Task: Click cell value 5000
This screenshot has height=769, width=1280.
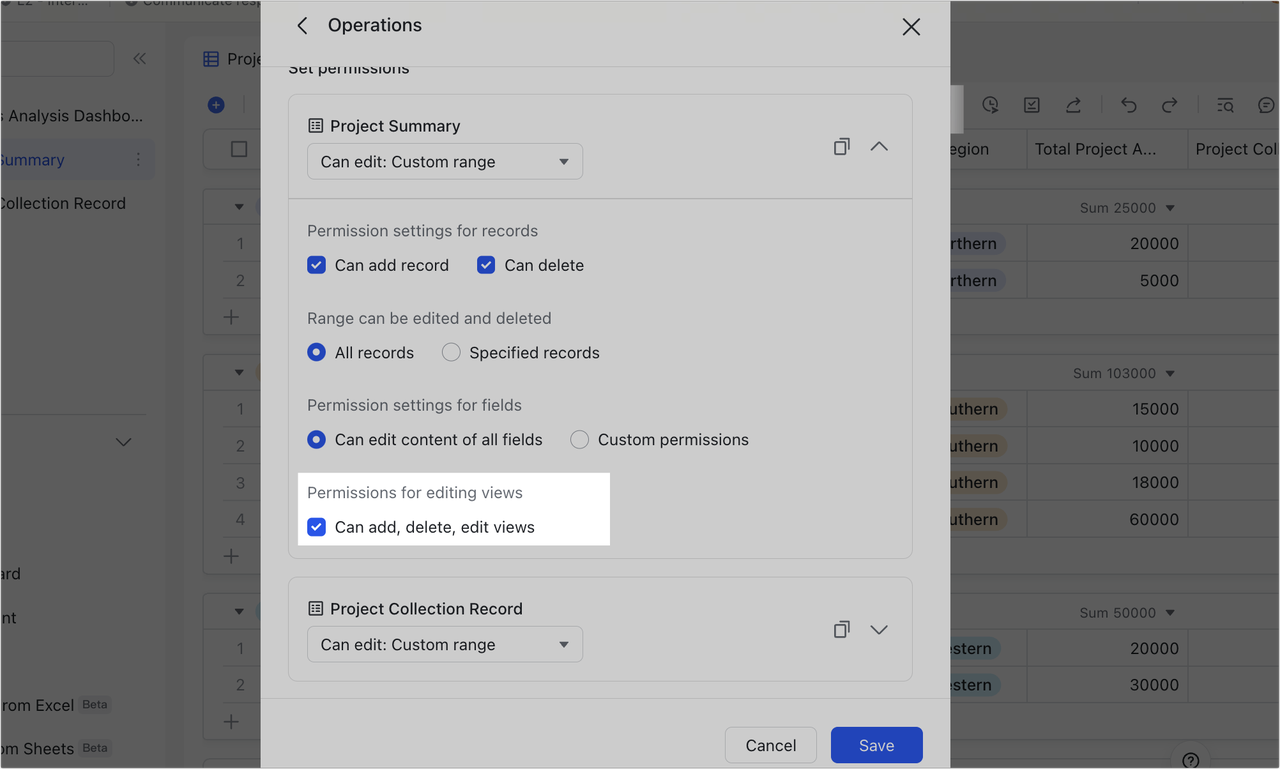Action: point(1159,281)
